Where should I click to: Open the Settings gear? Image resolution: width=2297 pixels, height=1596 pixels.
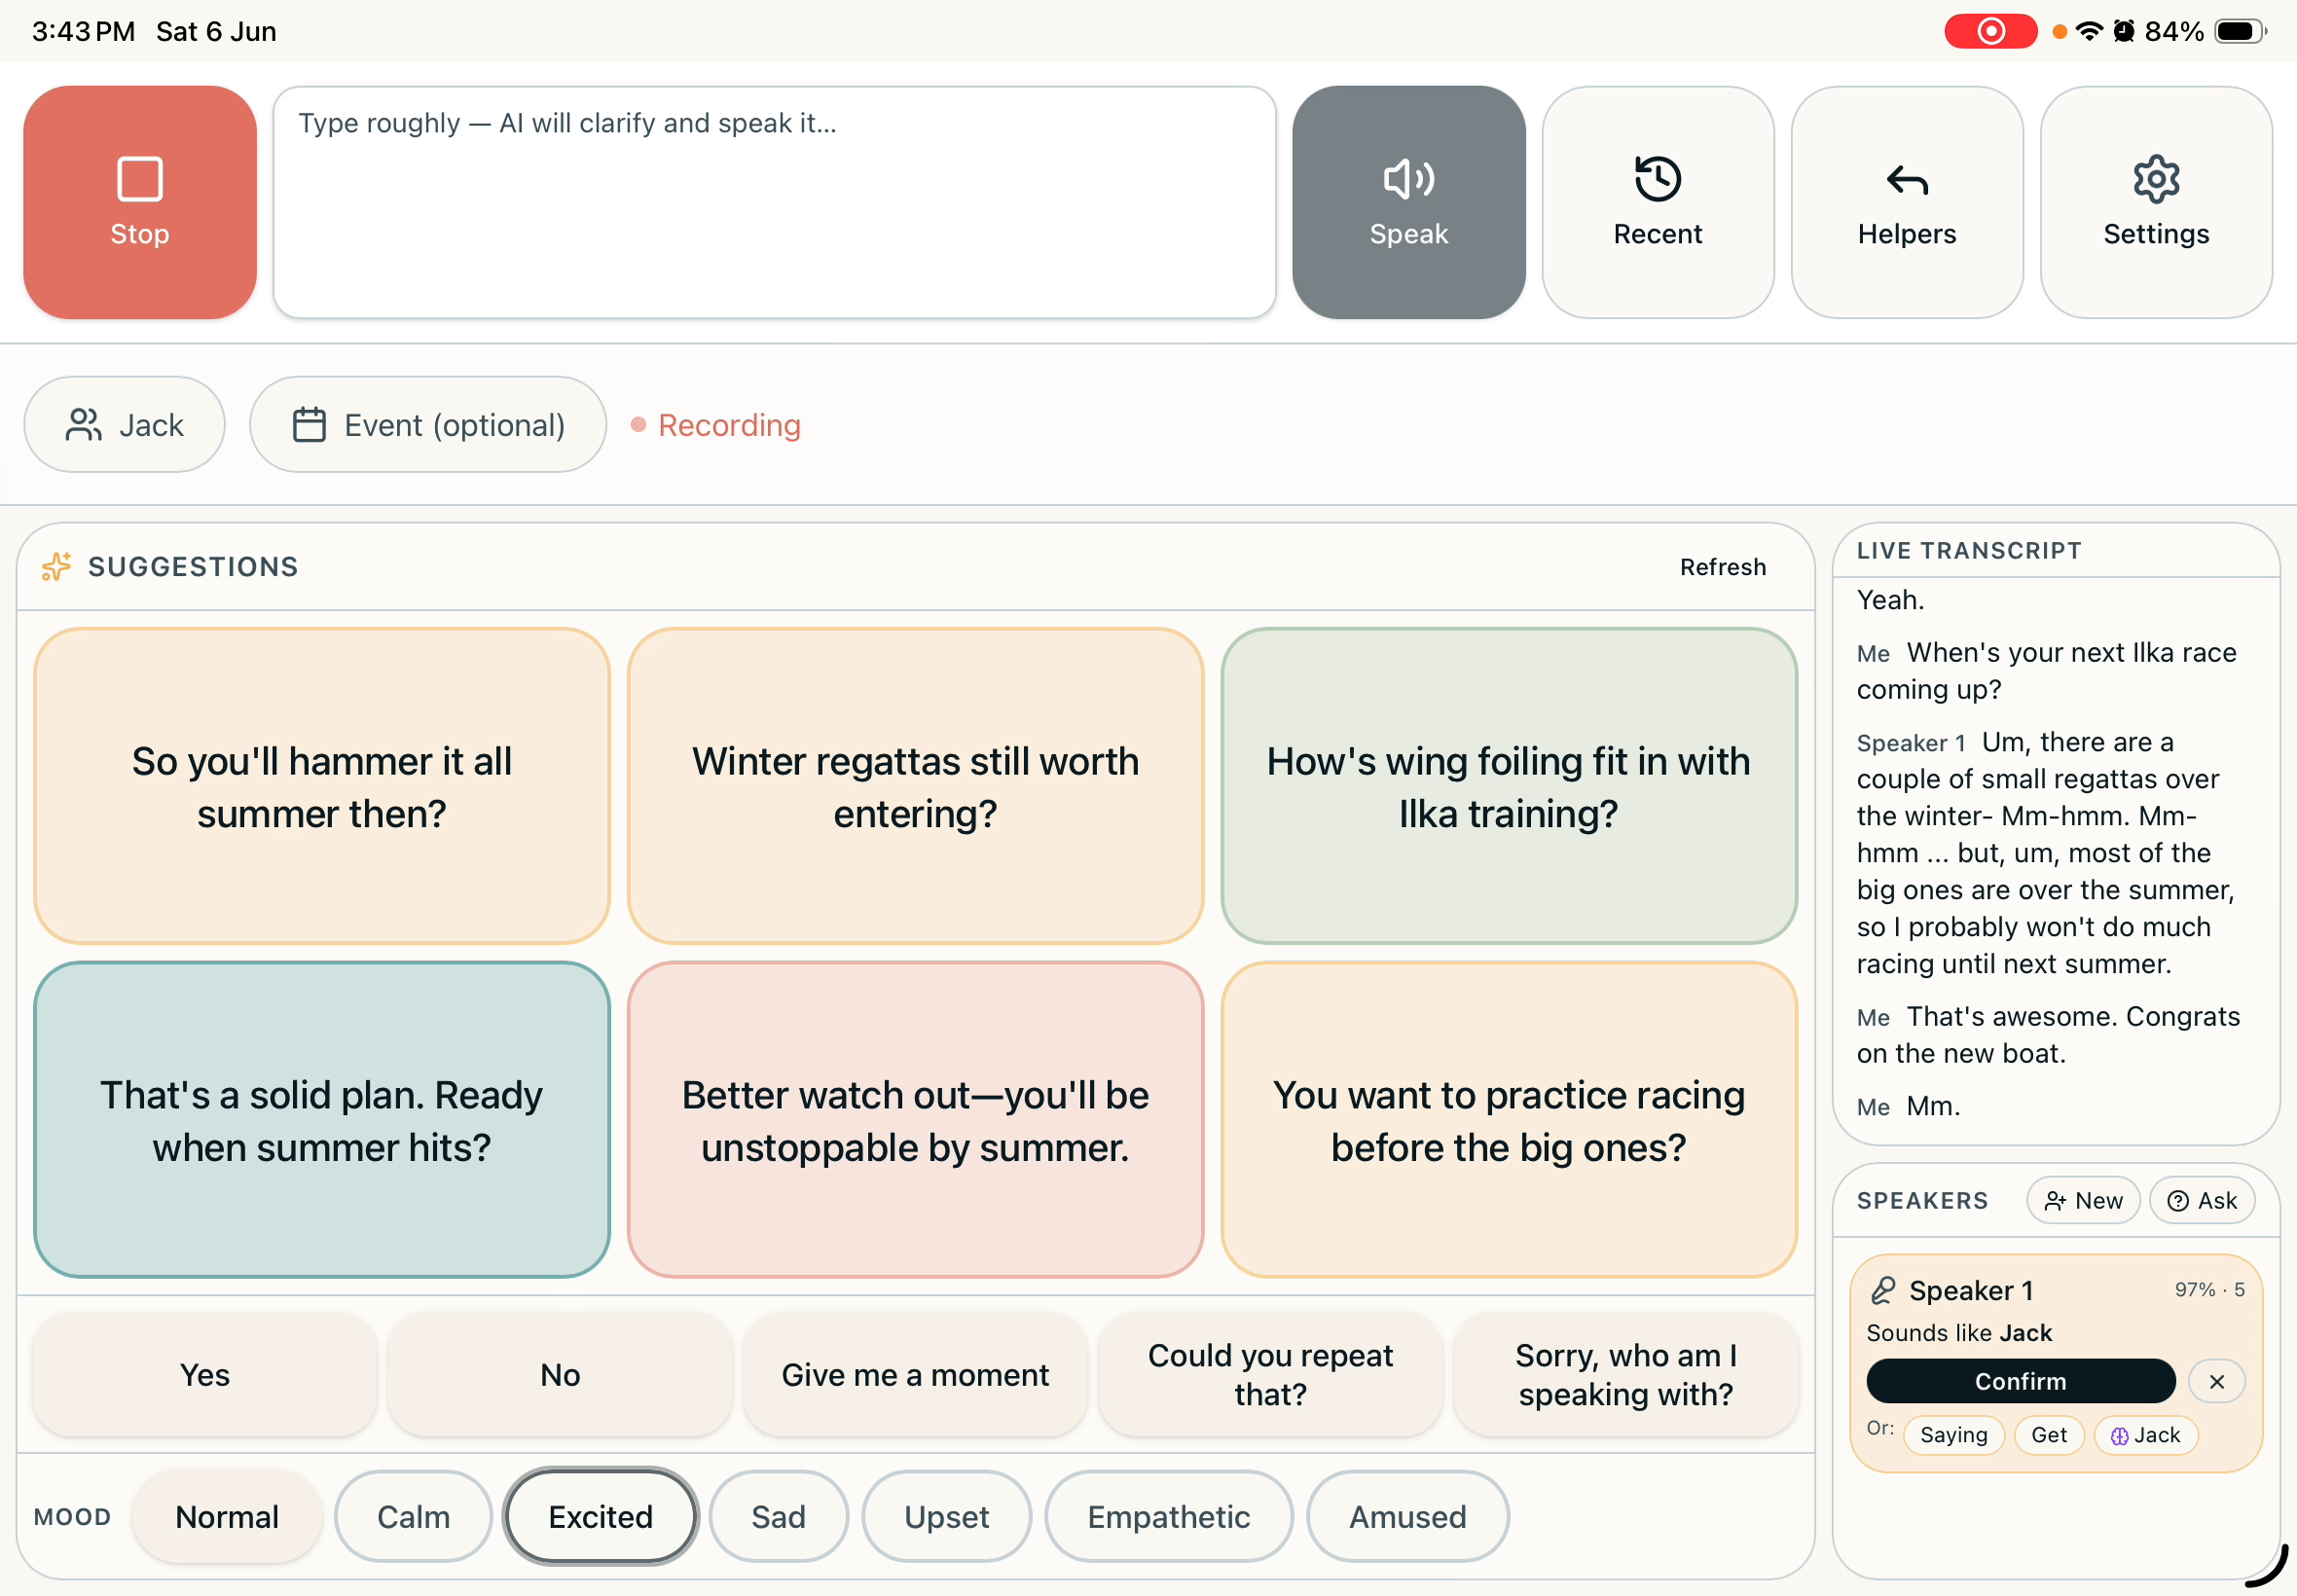[x=2156, y=179]
